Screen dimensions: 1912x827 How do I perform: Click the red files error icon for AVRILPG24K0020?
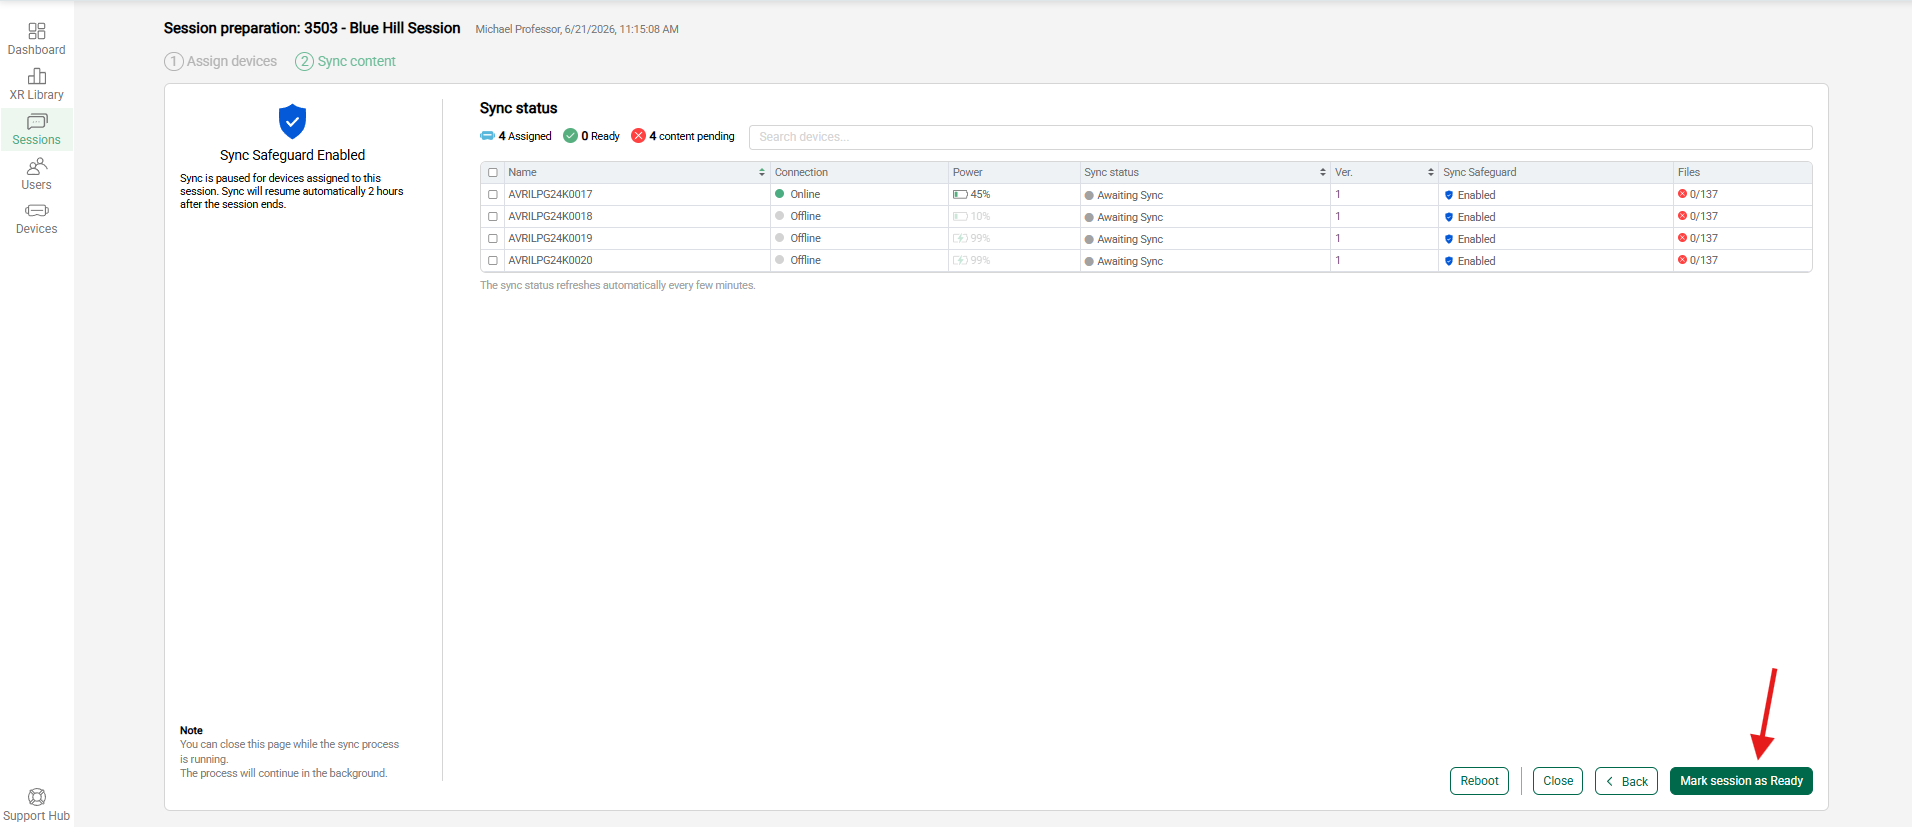click(x=1683, y=260)
